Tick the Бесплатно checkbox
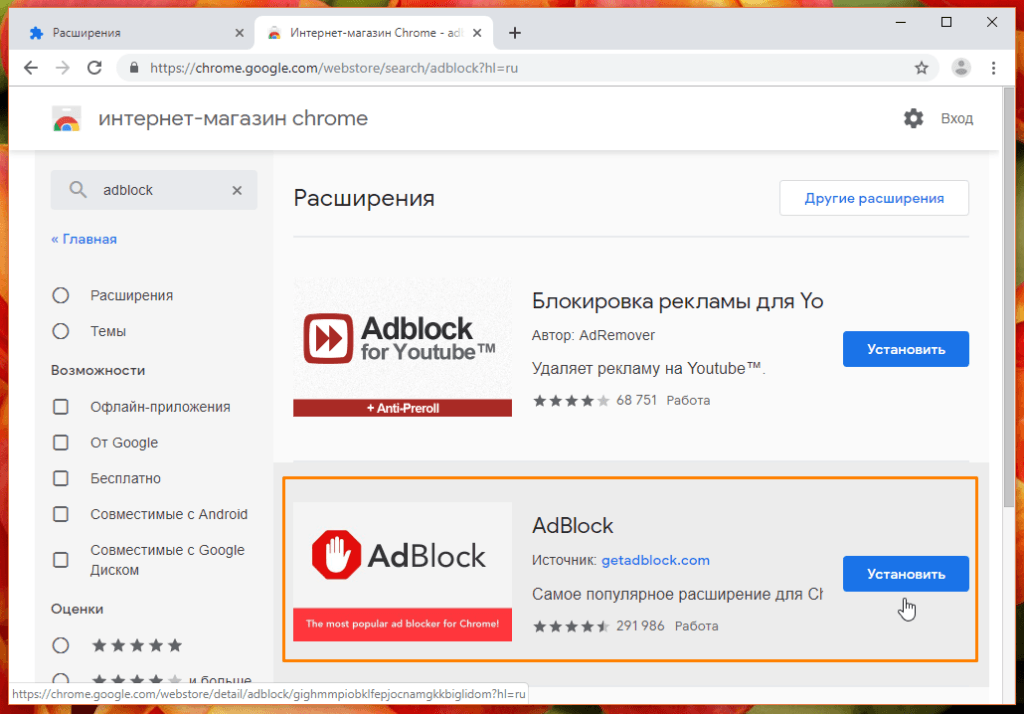Screen dimensions: 1024x714 coord(61,479)
